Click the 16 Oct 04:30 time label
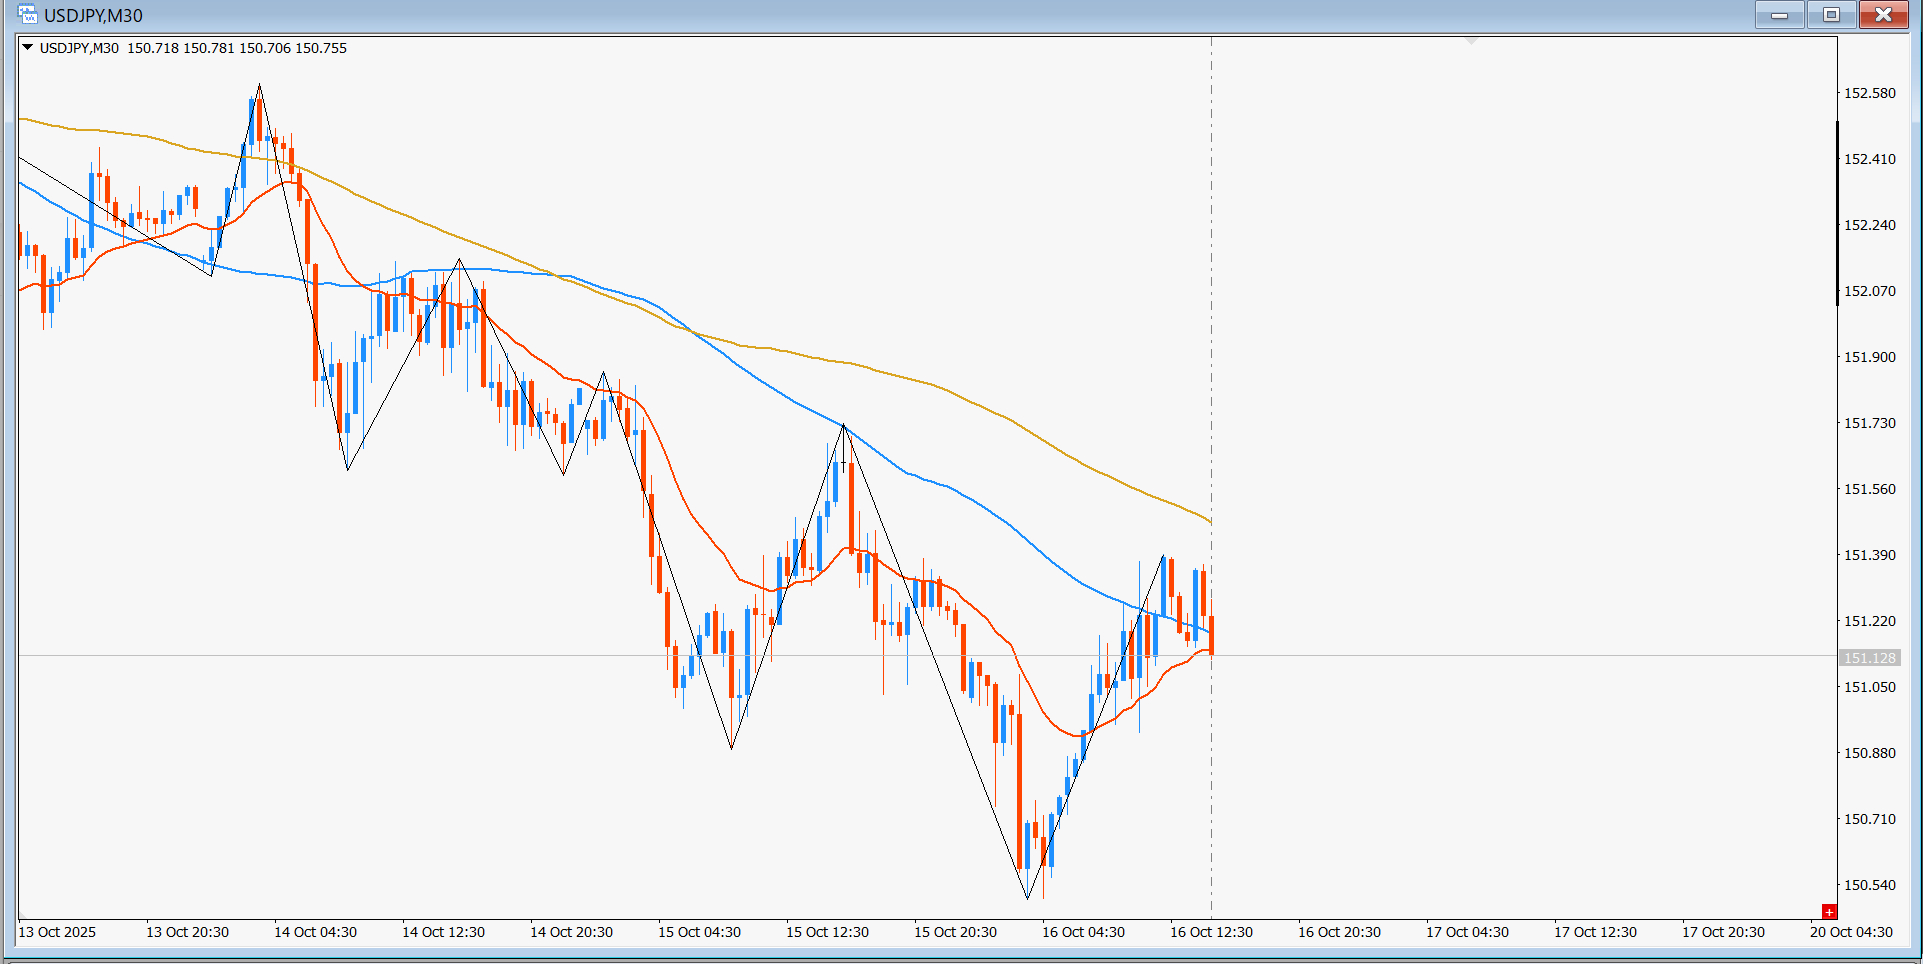Image resolution: width=1923 pixels, height=964 pixels. [x=1083, y=932]
